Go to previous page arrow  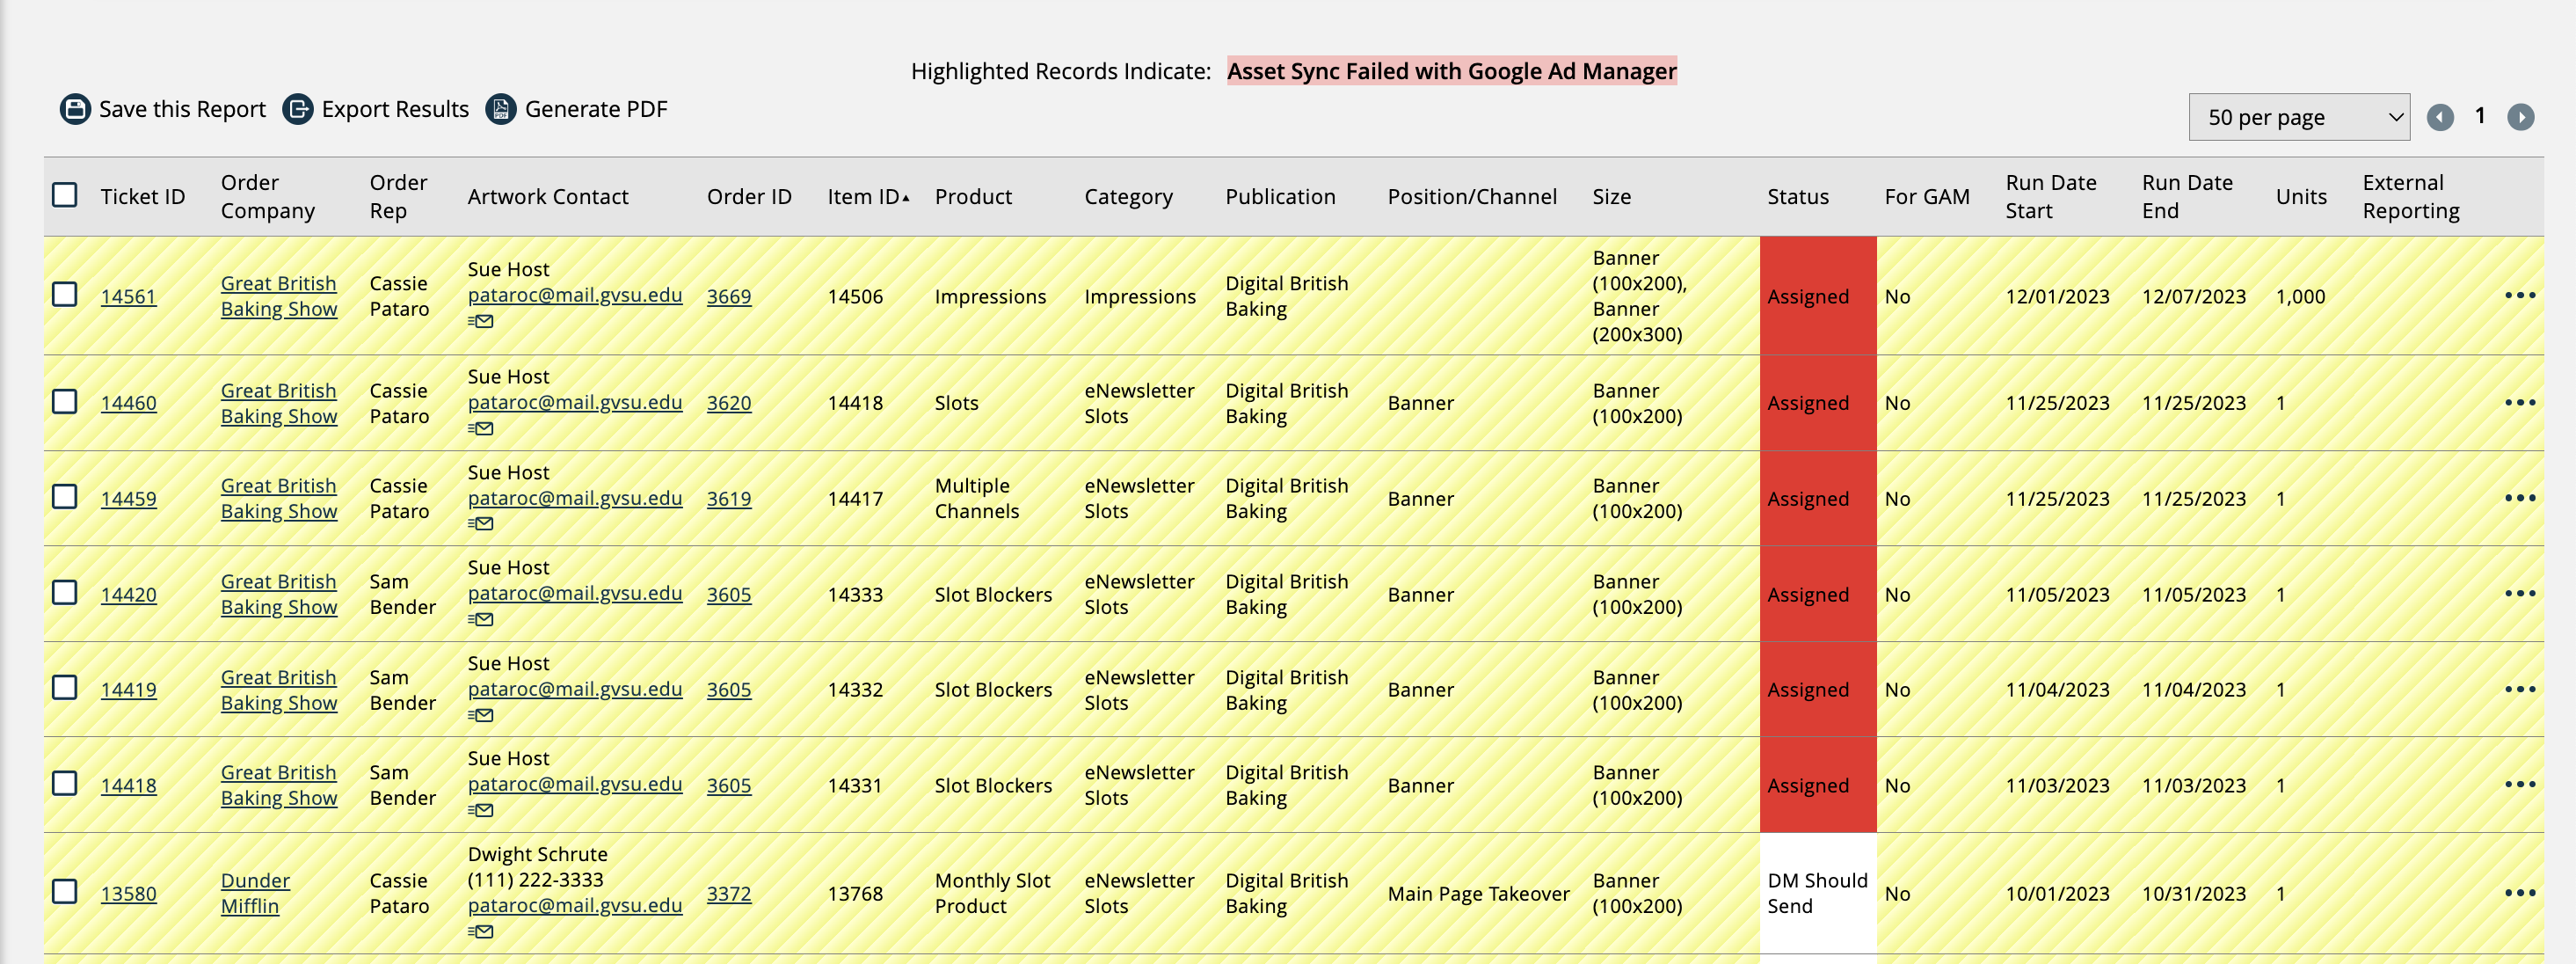click(2440, 118)
